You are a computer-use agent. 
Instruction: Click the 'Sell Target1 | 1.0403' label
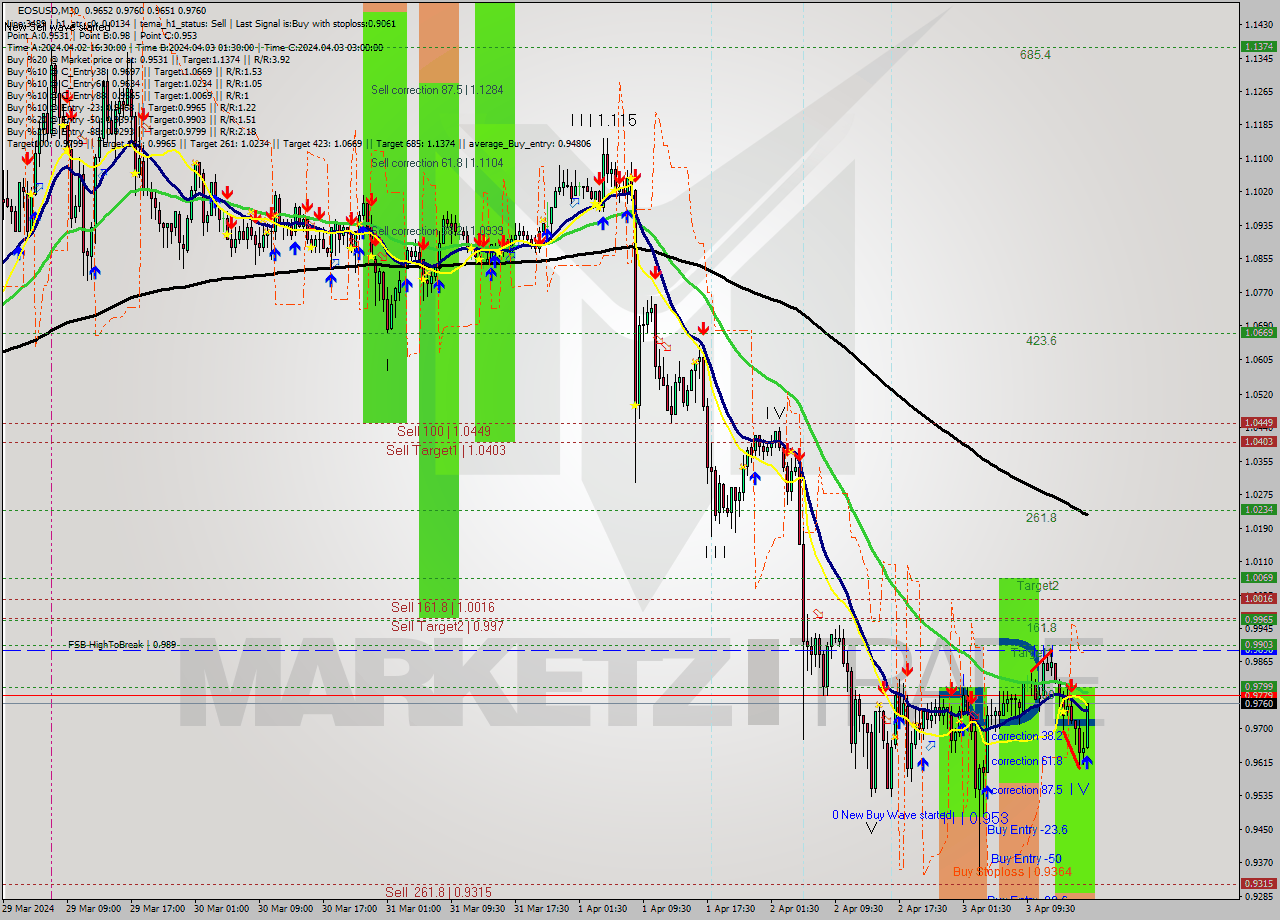446,451
